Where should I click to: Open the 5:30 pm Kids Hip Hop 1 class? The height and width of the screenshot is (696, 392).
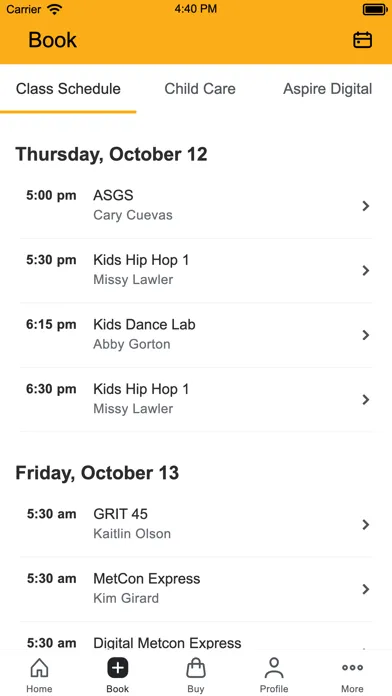[196, 270]
